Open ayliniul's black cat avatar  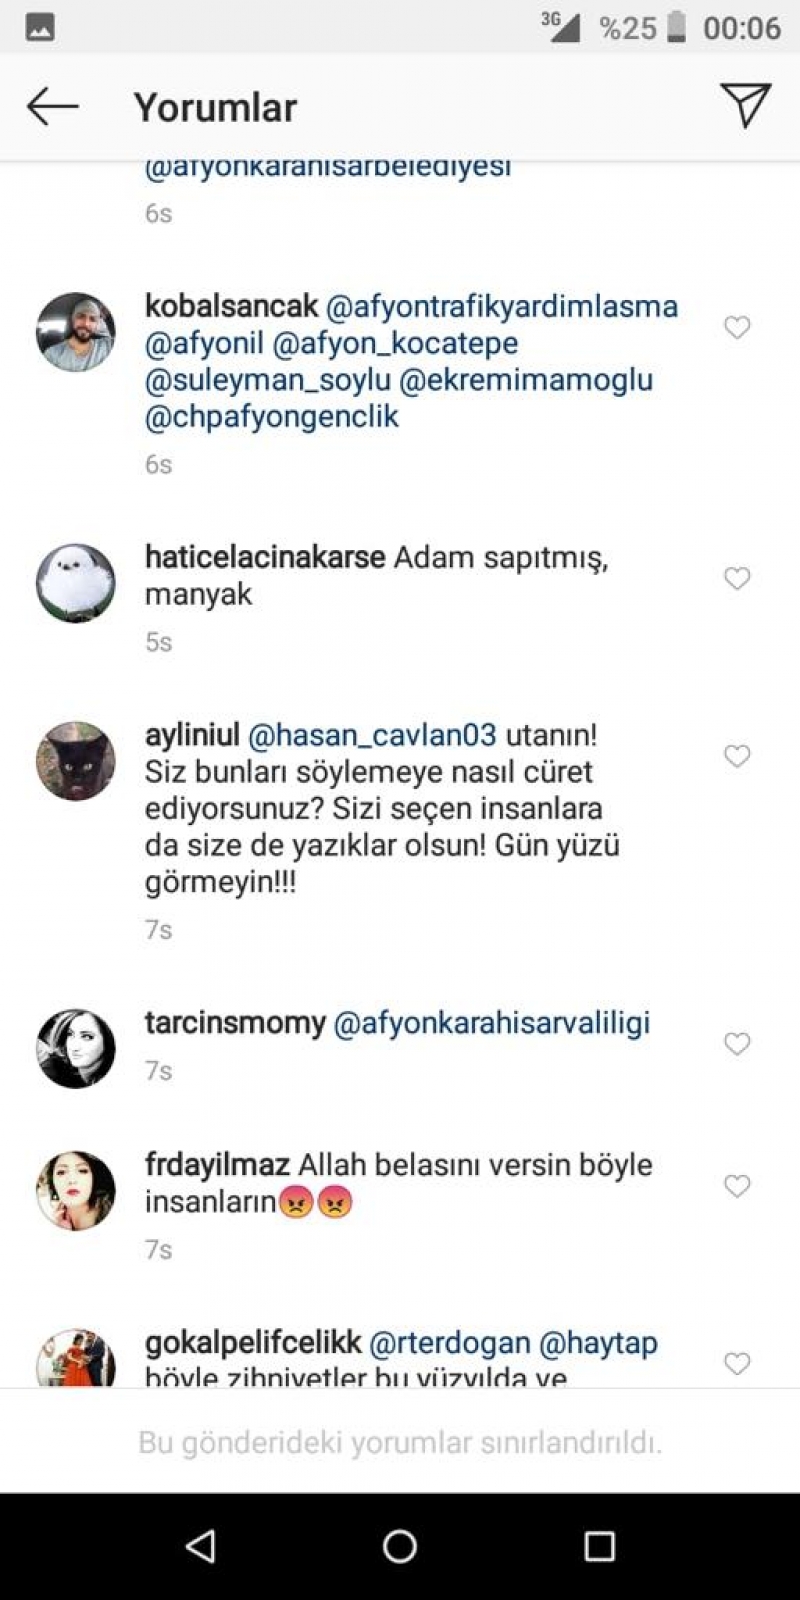point(76,761)
